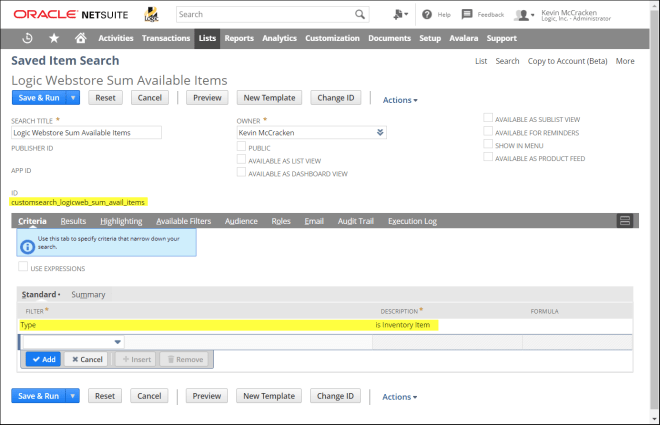Open the Customization menu
The height and width of the screenshot is (425, 660).
tap(332, 38)
